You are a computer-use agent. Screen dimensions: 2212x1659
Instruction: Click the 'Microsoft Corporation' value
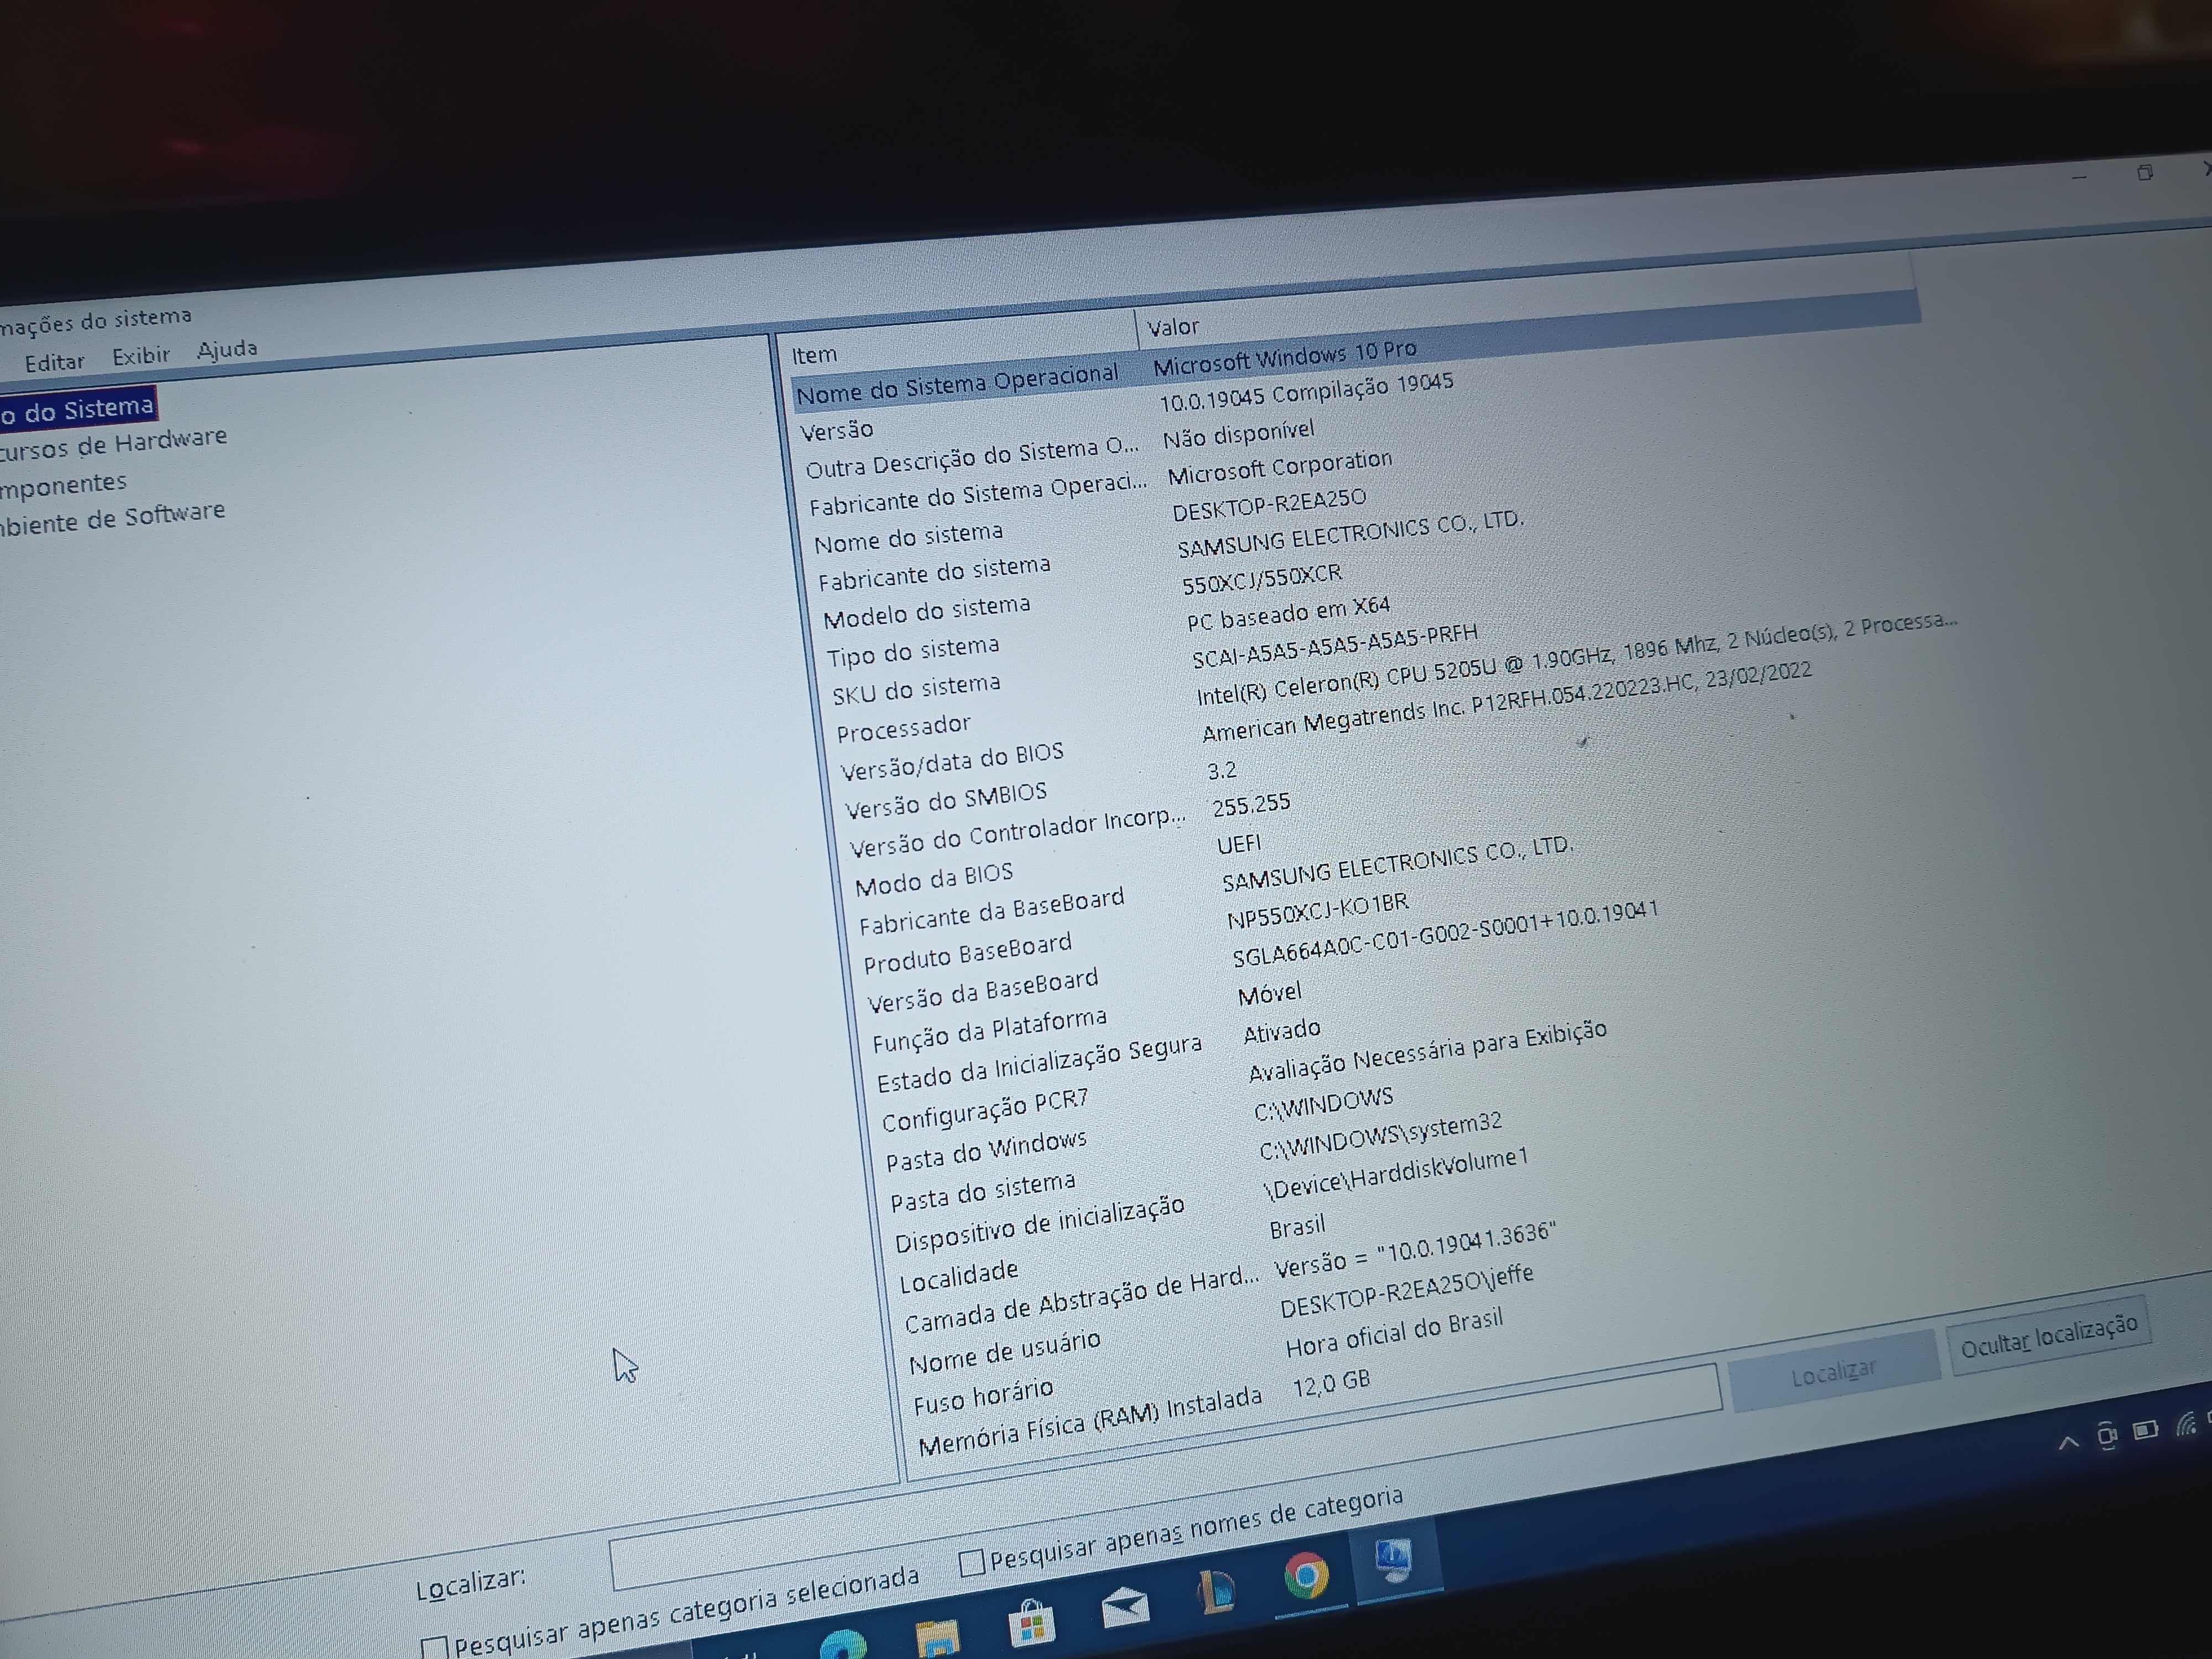1280,468
